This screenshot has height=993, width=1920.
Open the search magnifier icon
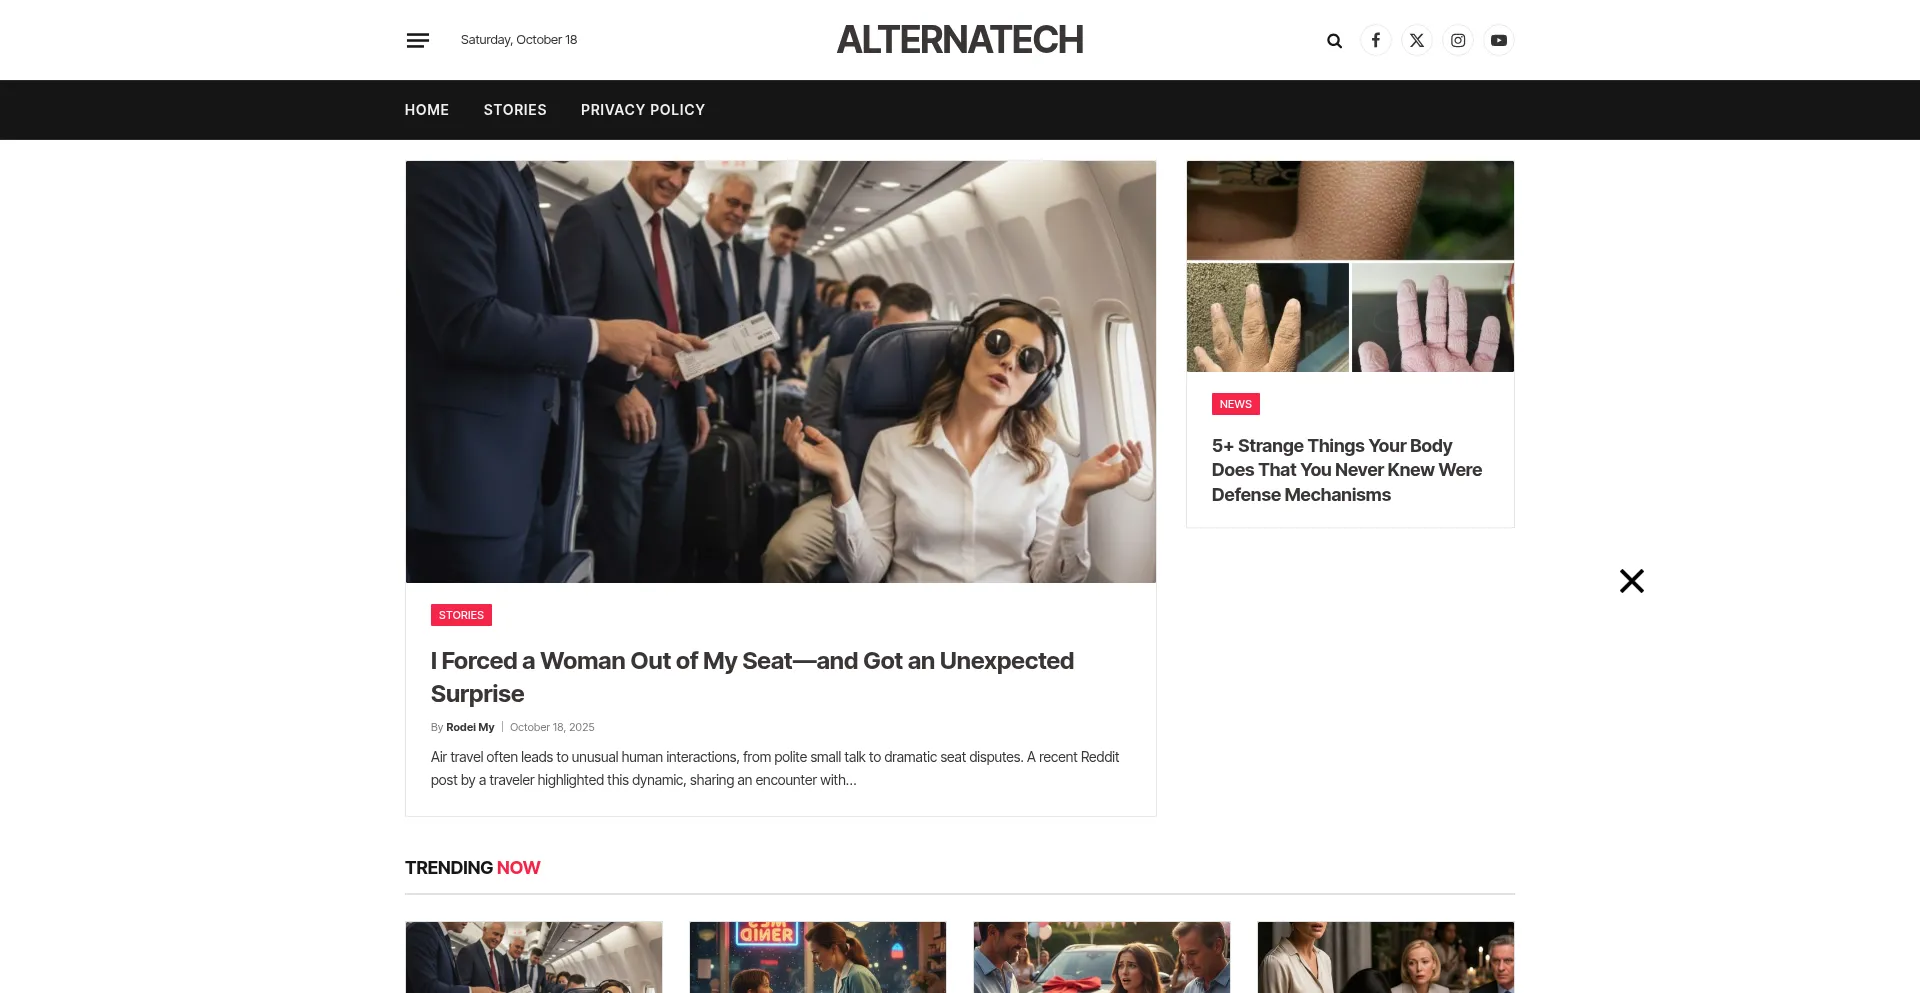point(1334,41)
